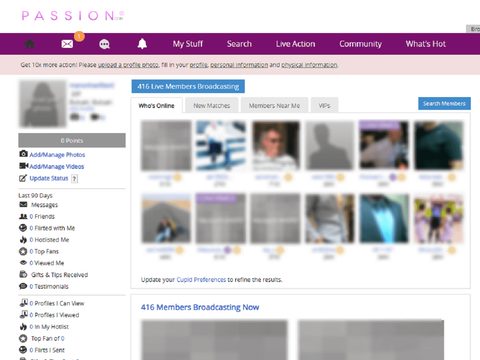This screenshot has height=360, width=480.
Task: Open the silhouette placeholder member thumbnail
Action: click(x=330, y=145)
